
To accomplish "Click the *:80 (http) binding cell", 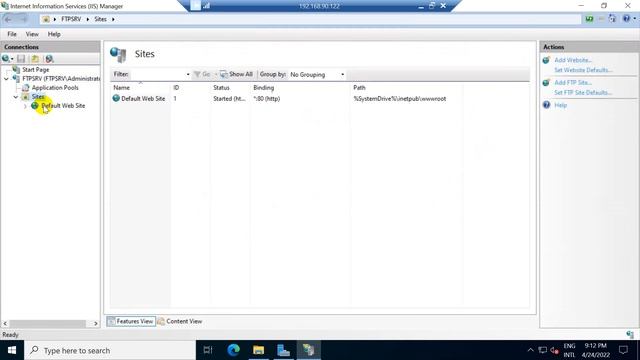I will 267,99.
